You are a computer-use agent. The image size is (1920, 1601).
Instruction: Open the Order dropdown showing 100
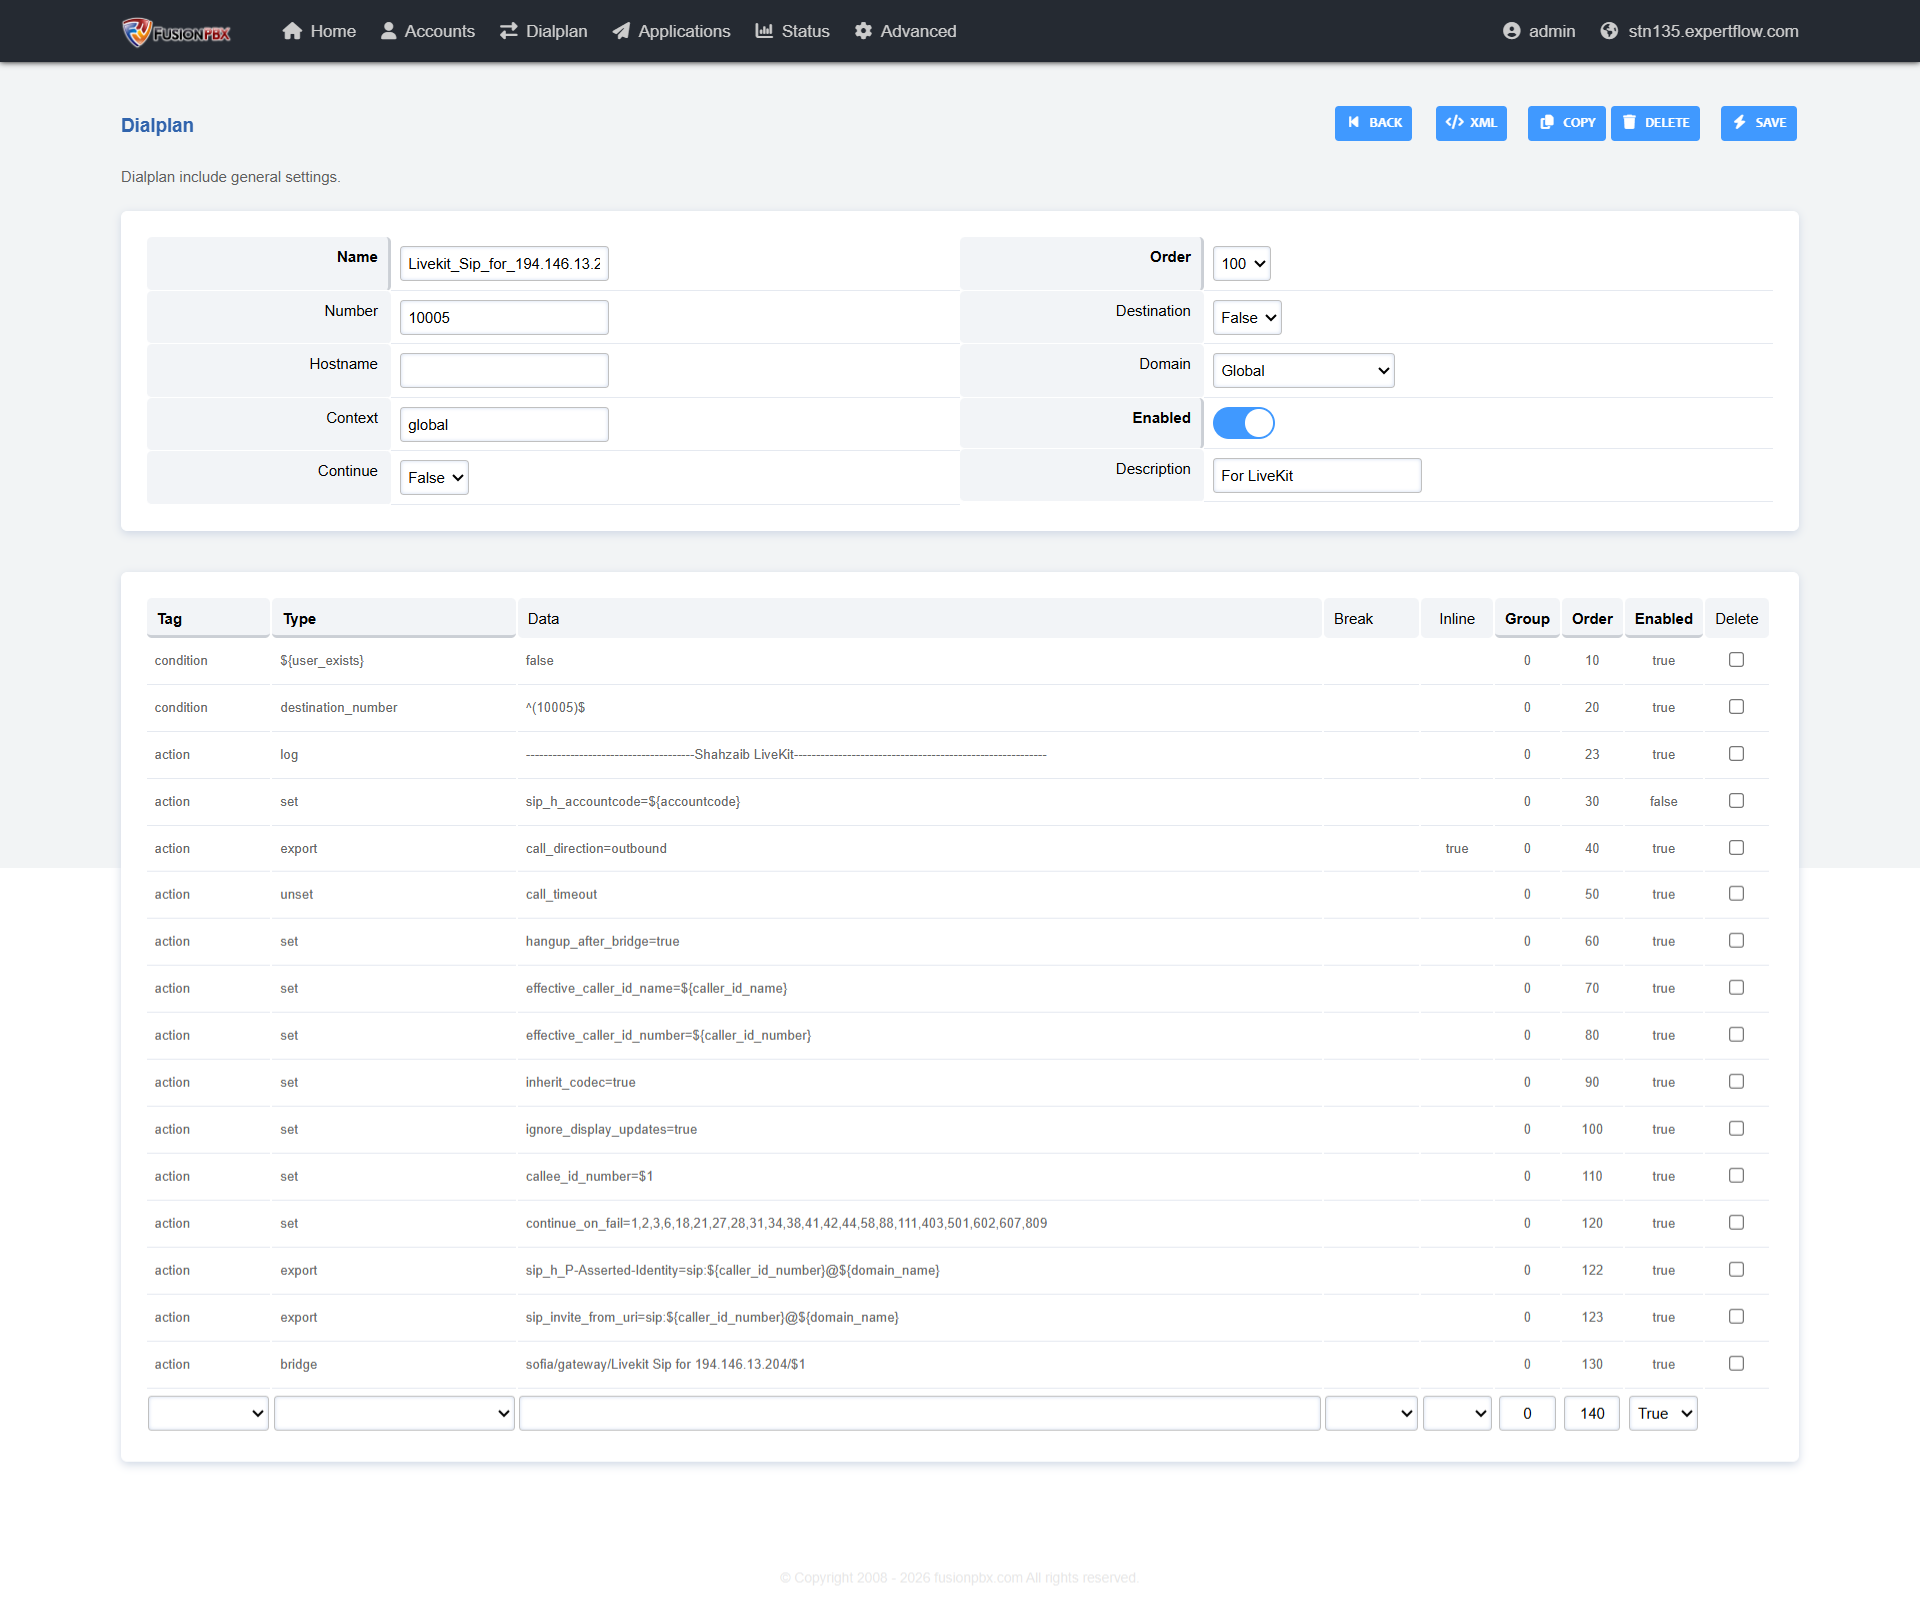1242,264
